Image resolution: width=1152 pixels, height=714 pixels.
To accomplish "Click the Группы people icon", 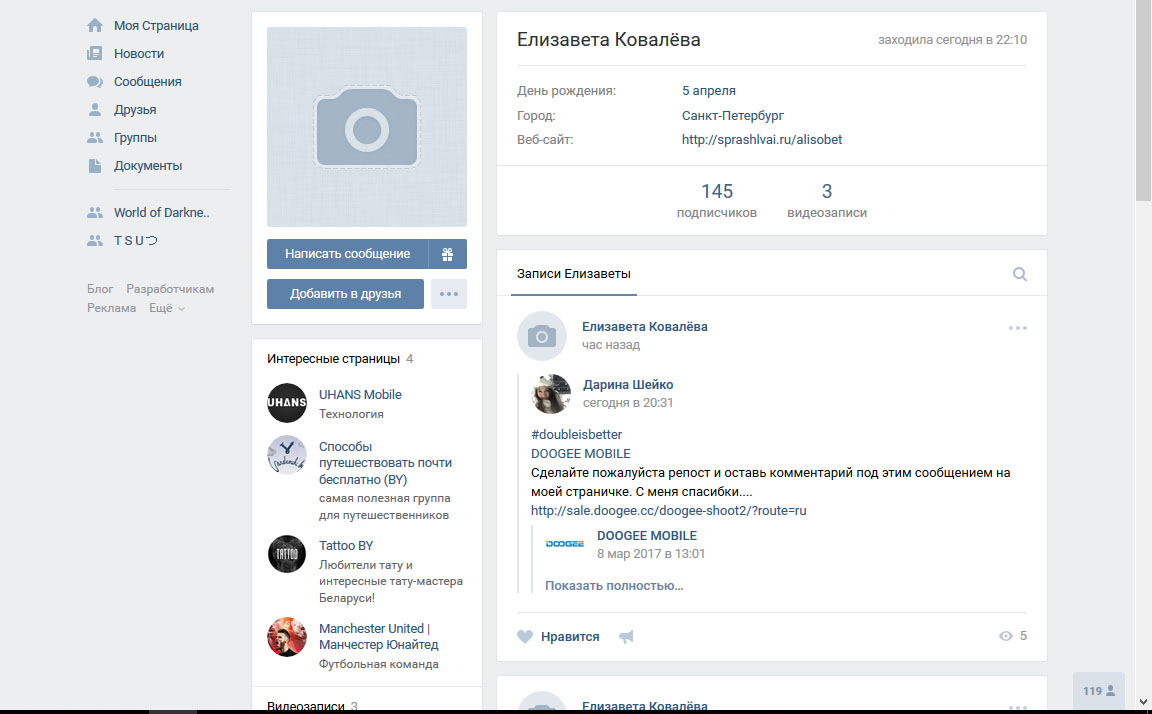I will point(95,137).
